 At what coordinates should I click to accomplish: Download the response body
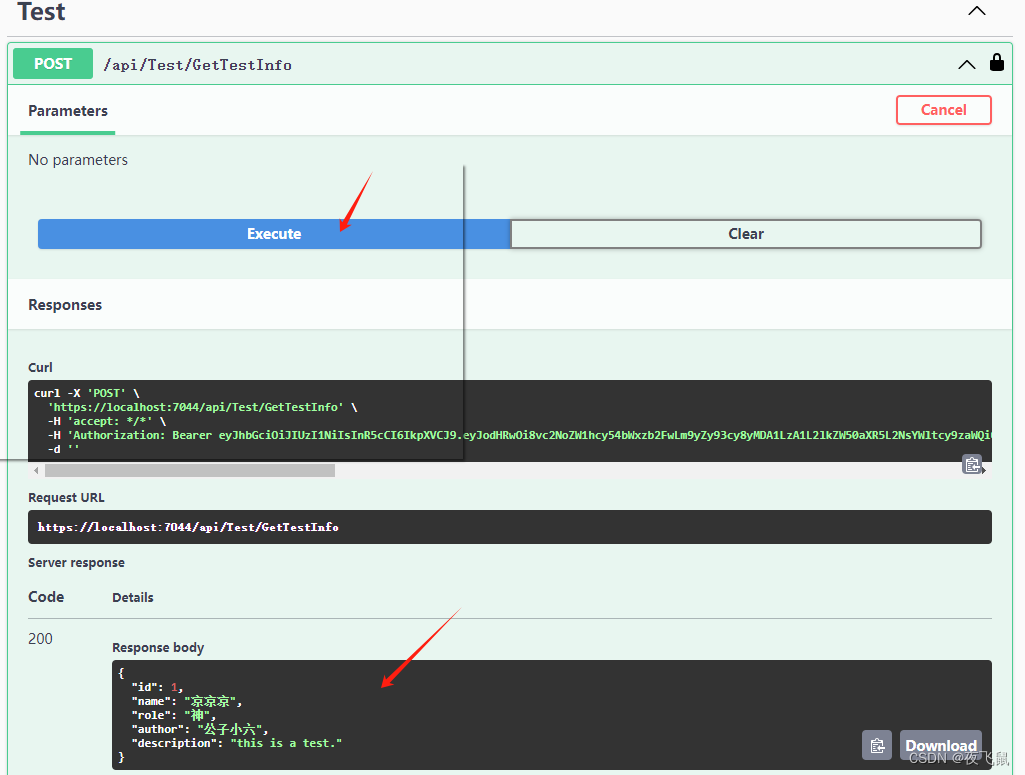pyautogui.click(x=940, y=745)
